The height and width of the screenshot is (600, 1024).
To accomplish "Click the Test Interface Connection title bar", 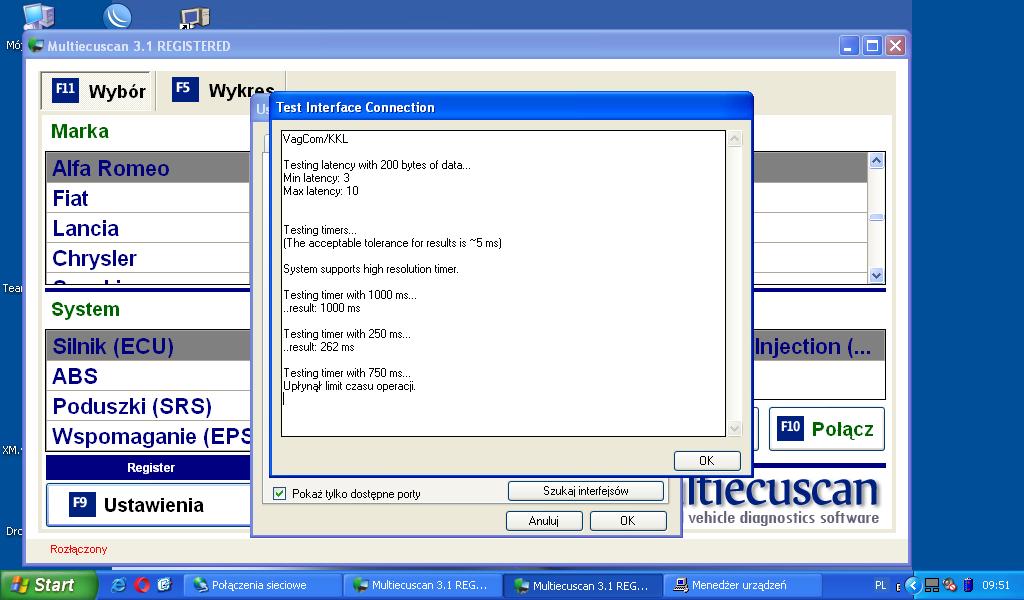I will click(511, 107).
